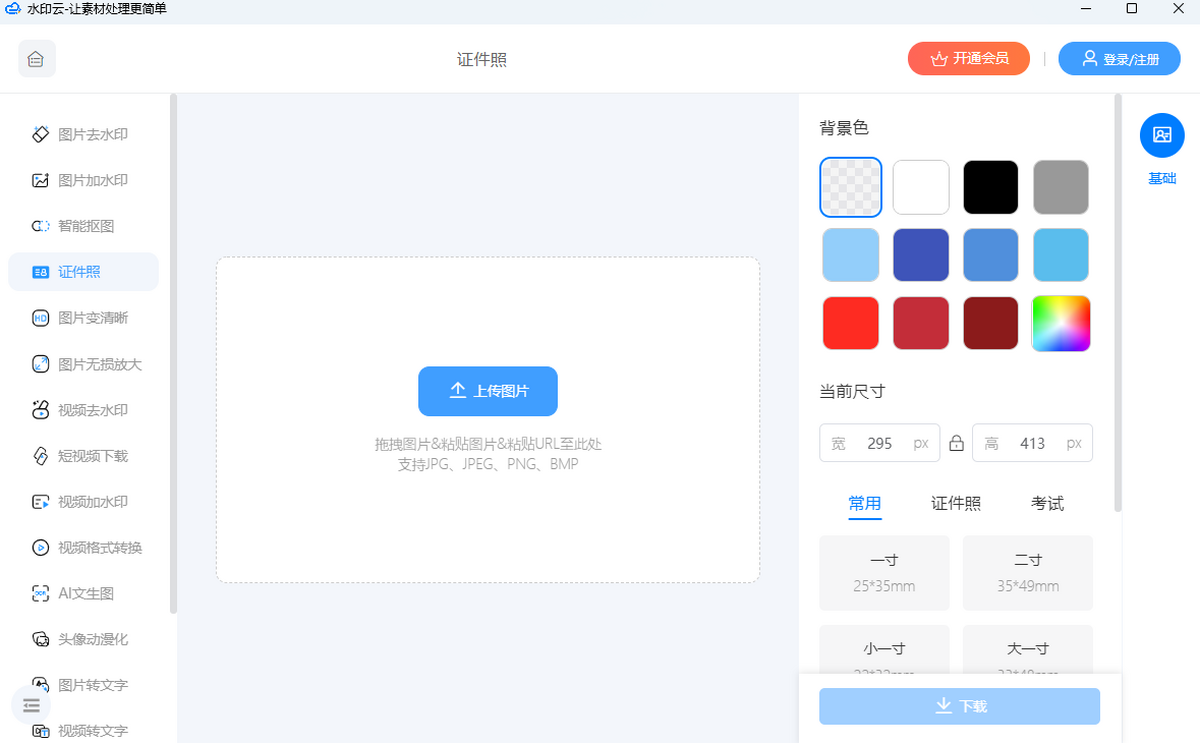Image resolution: width=1200 pixels, height=743 pixels.
Task: Select the 一寸 25*35mm size preset
Action: (x=884, y=573)
